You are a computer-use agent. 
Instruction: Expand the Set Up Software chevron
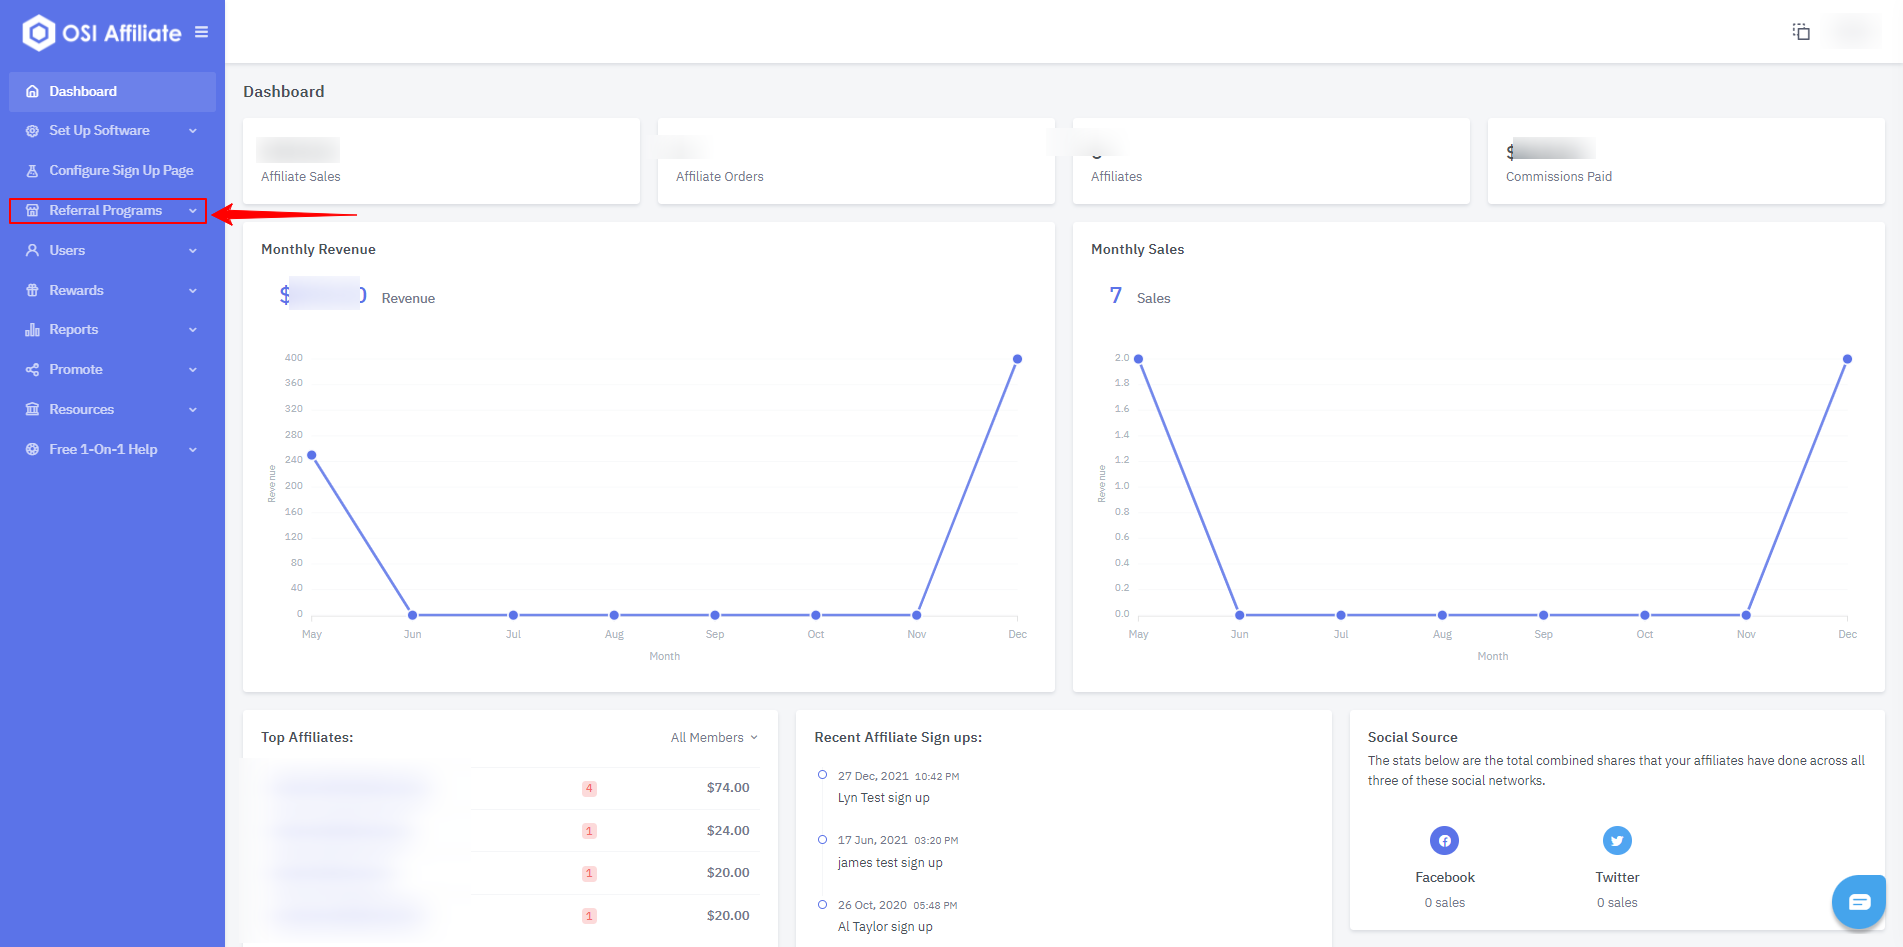(x=193, y=131)
